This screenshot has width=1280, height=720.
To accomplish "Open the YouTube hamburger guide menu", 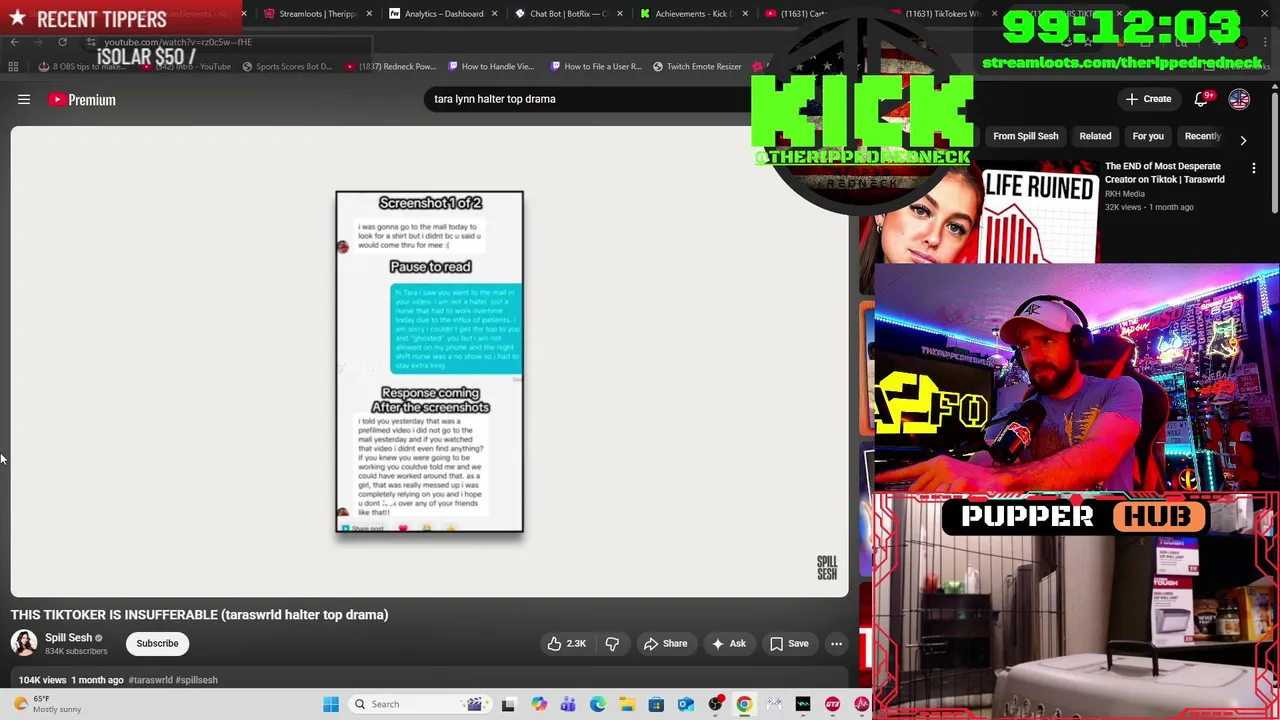I will pos(24,99).
